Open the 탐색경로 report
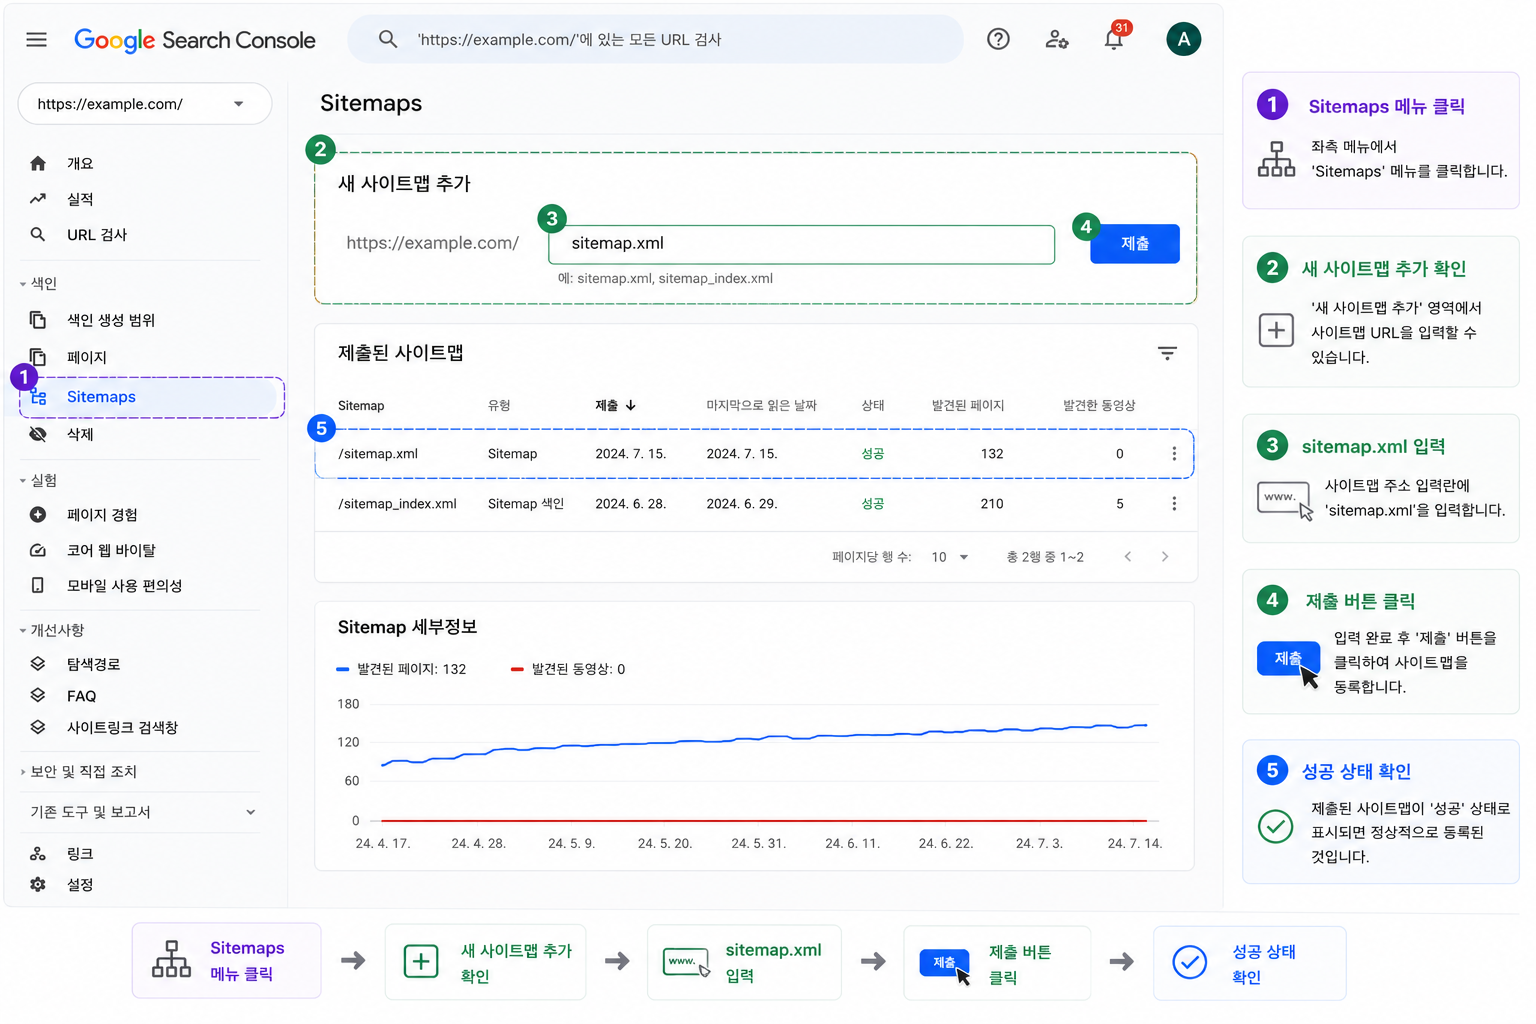Screen dimensions: 1536x1024 [x=94, y=664]
